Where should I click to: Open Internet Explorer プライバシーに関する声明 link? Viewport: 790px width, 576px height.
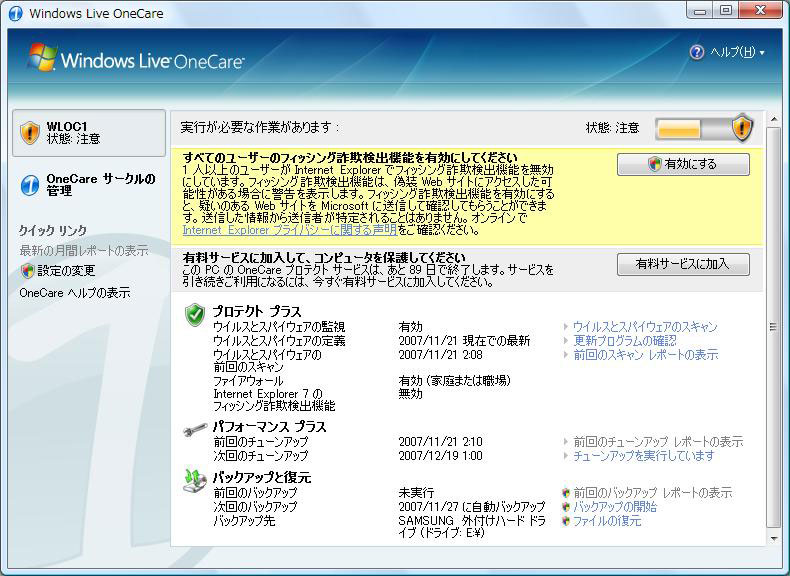pos(290,230)
